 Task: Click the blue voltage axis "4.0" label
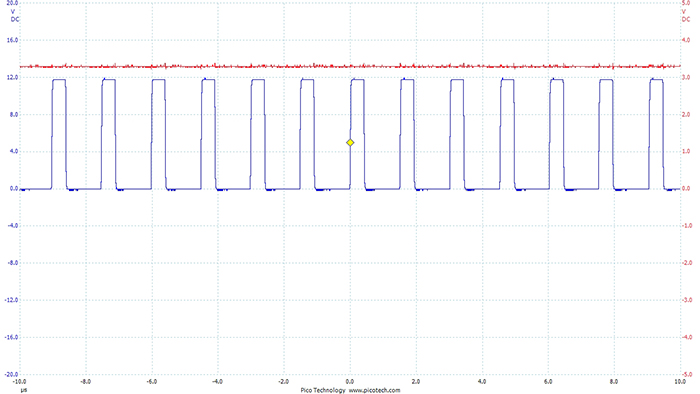click(14, 151)
